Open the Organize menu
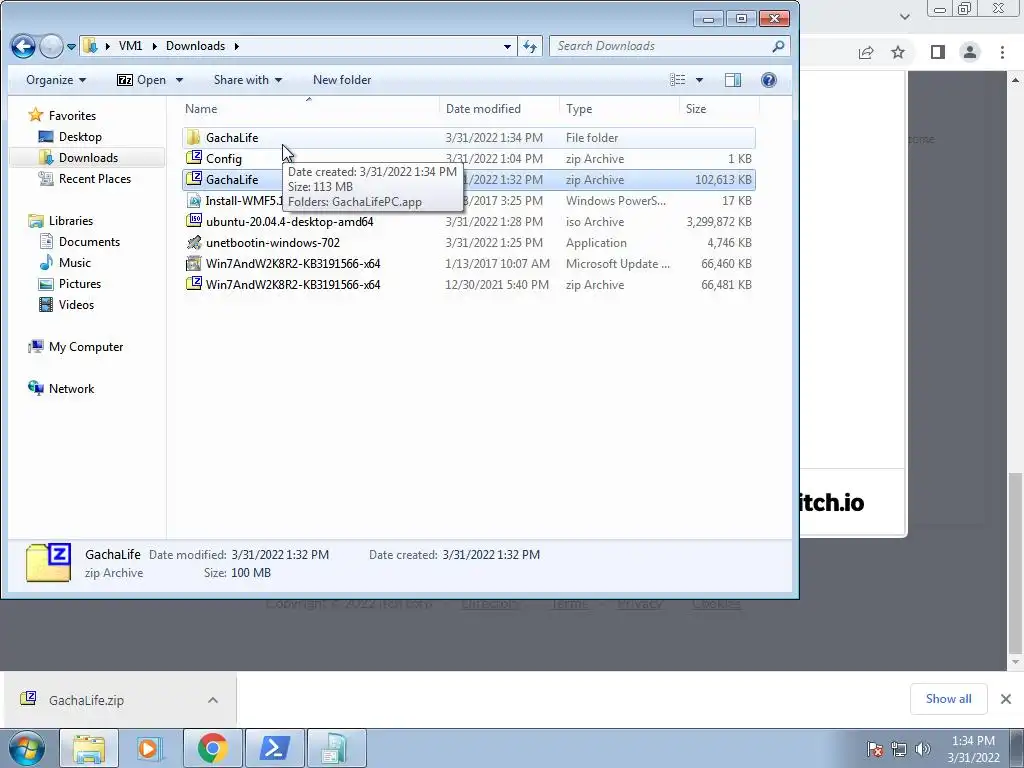 pos(56,80)
